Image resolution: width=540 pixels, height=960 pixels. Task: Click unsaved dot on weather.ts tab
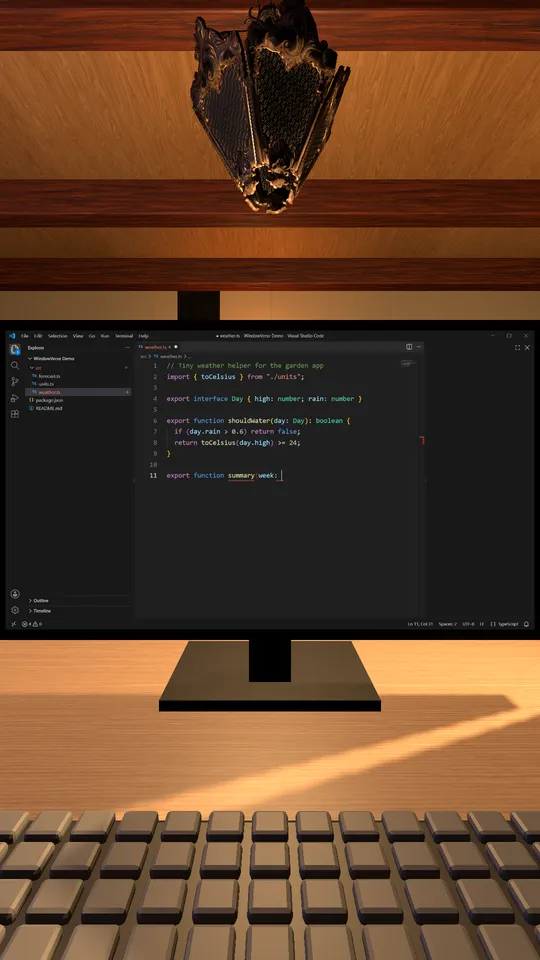(x=176, y=347)
